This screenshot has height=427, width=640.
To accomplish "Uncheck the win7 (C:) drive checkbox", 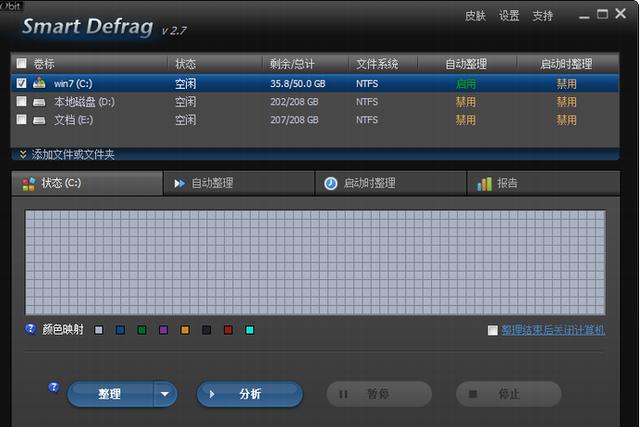I will click(21, 83).
